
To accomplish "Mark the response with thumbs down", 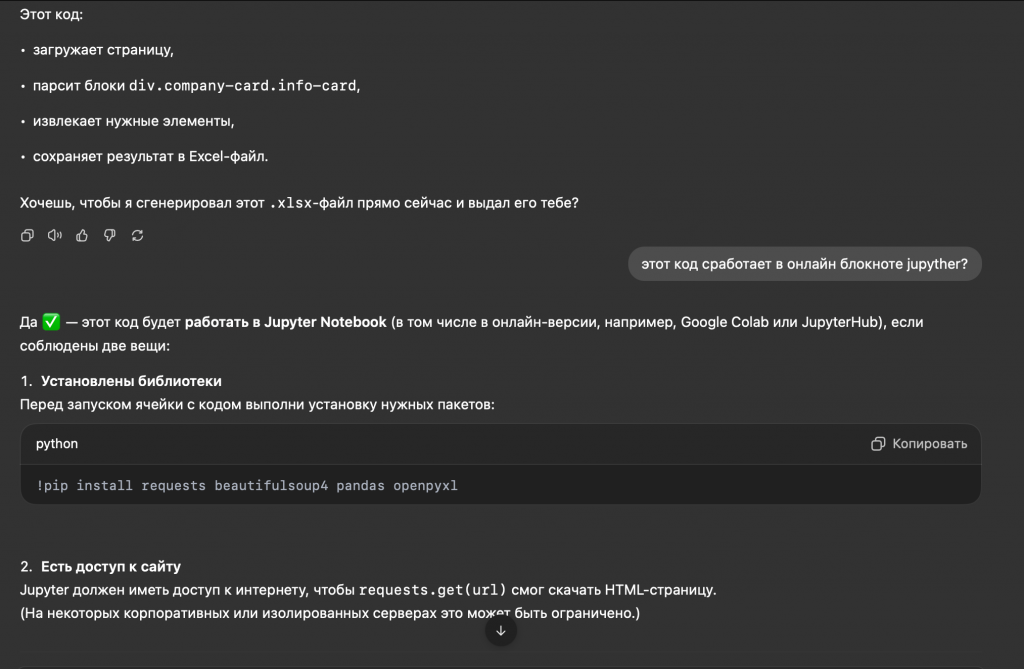I will tap(110, 235).
